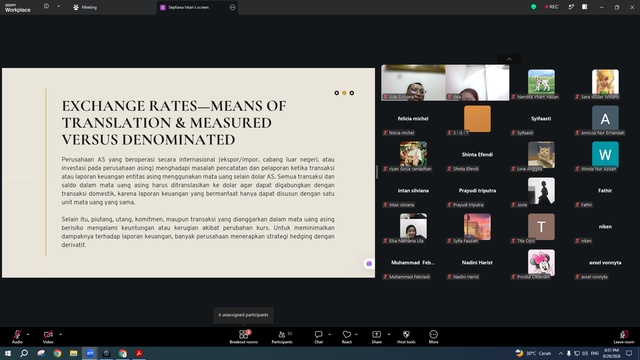Viewport: 640px width, 360px height.
Task: Click the purple icon on slide corner
Action: pyautogui.click(x=369, y=264)
